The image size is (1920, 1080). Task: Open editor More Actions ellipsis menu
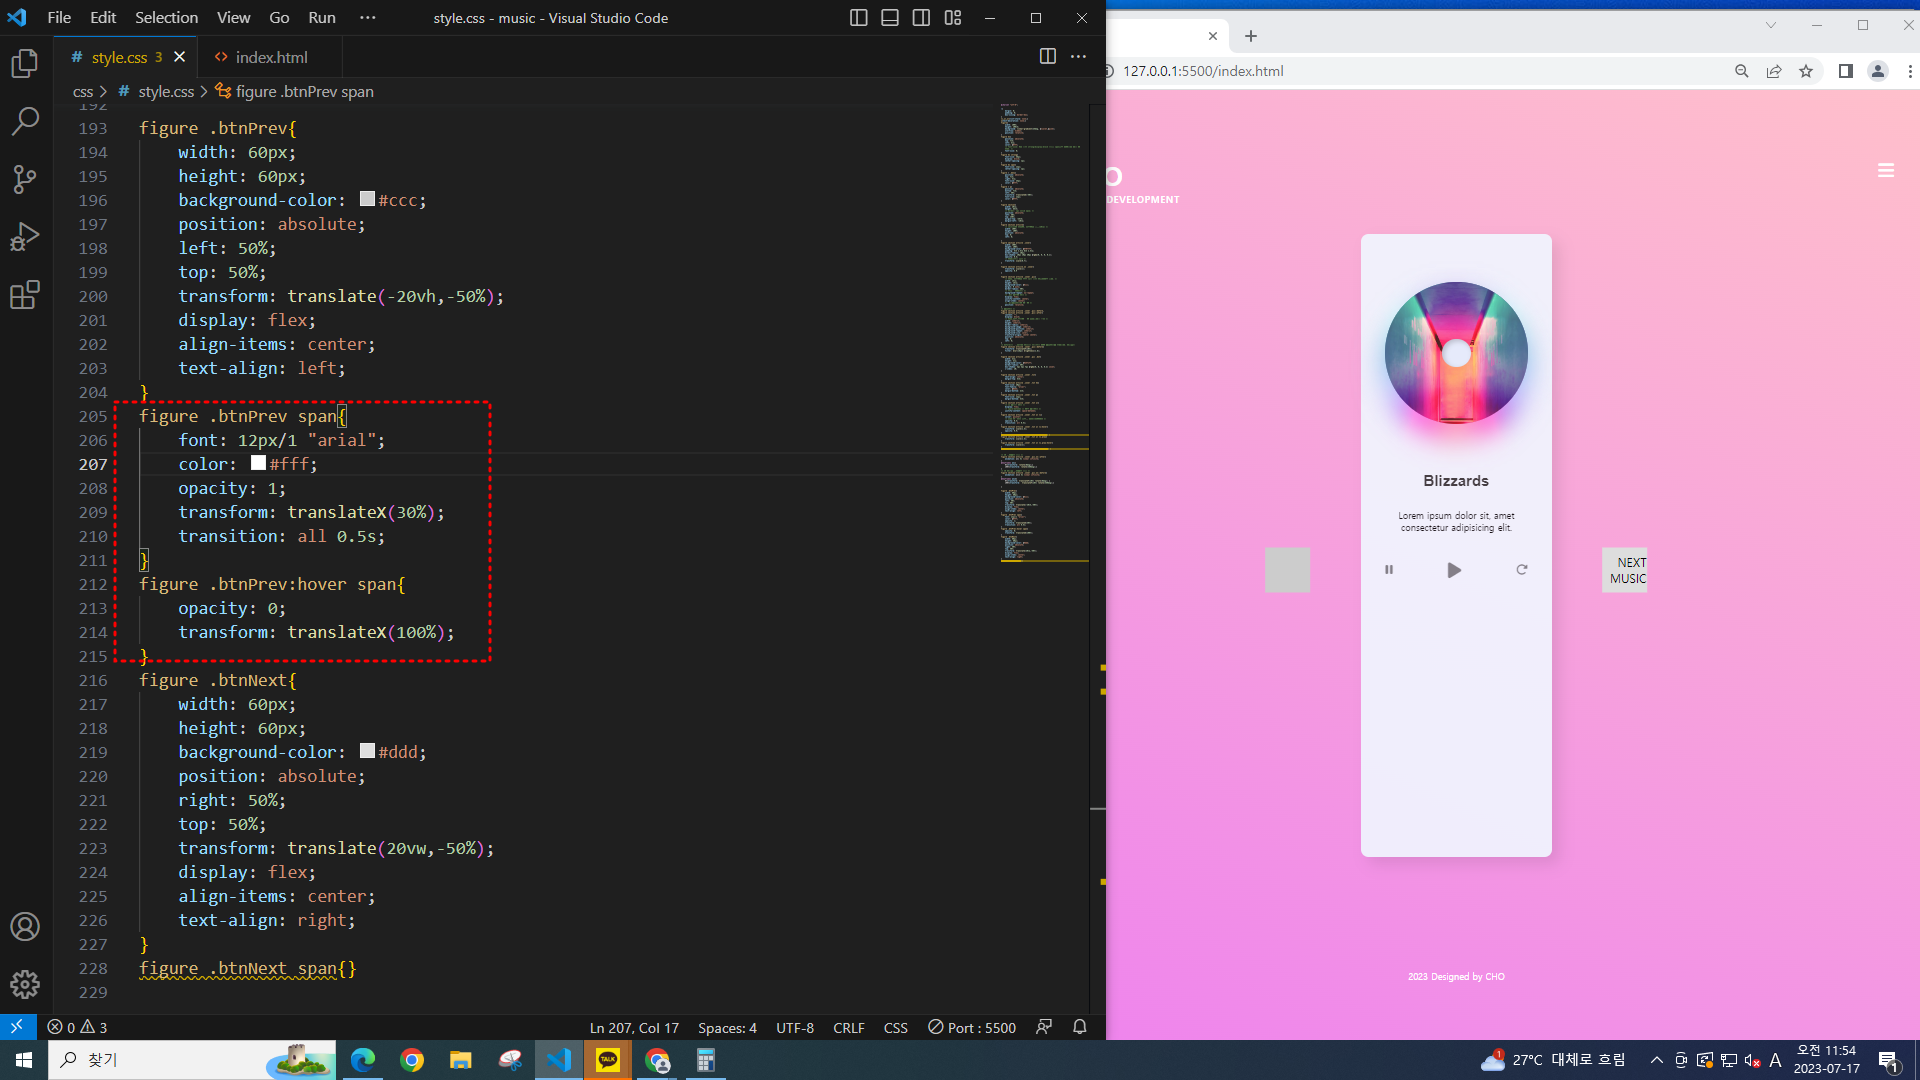[x=1078, y=57]
